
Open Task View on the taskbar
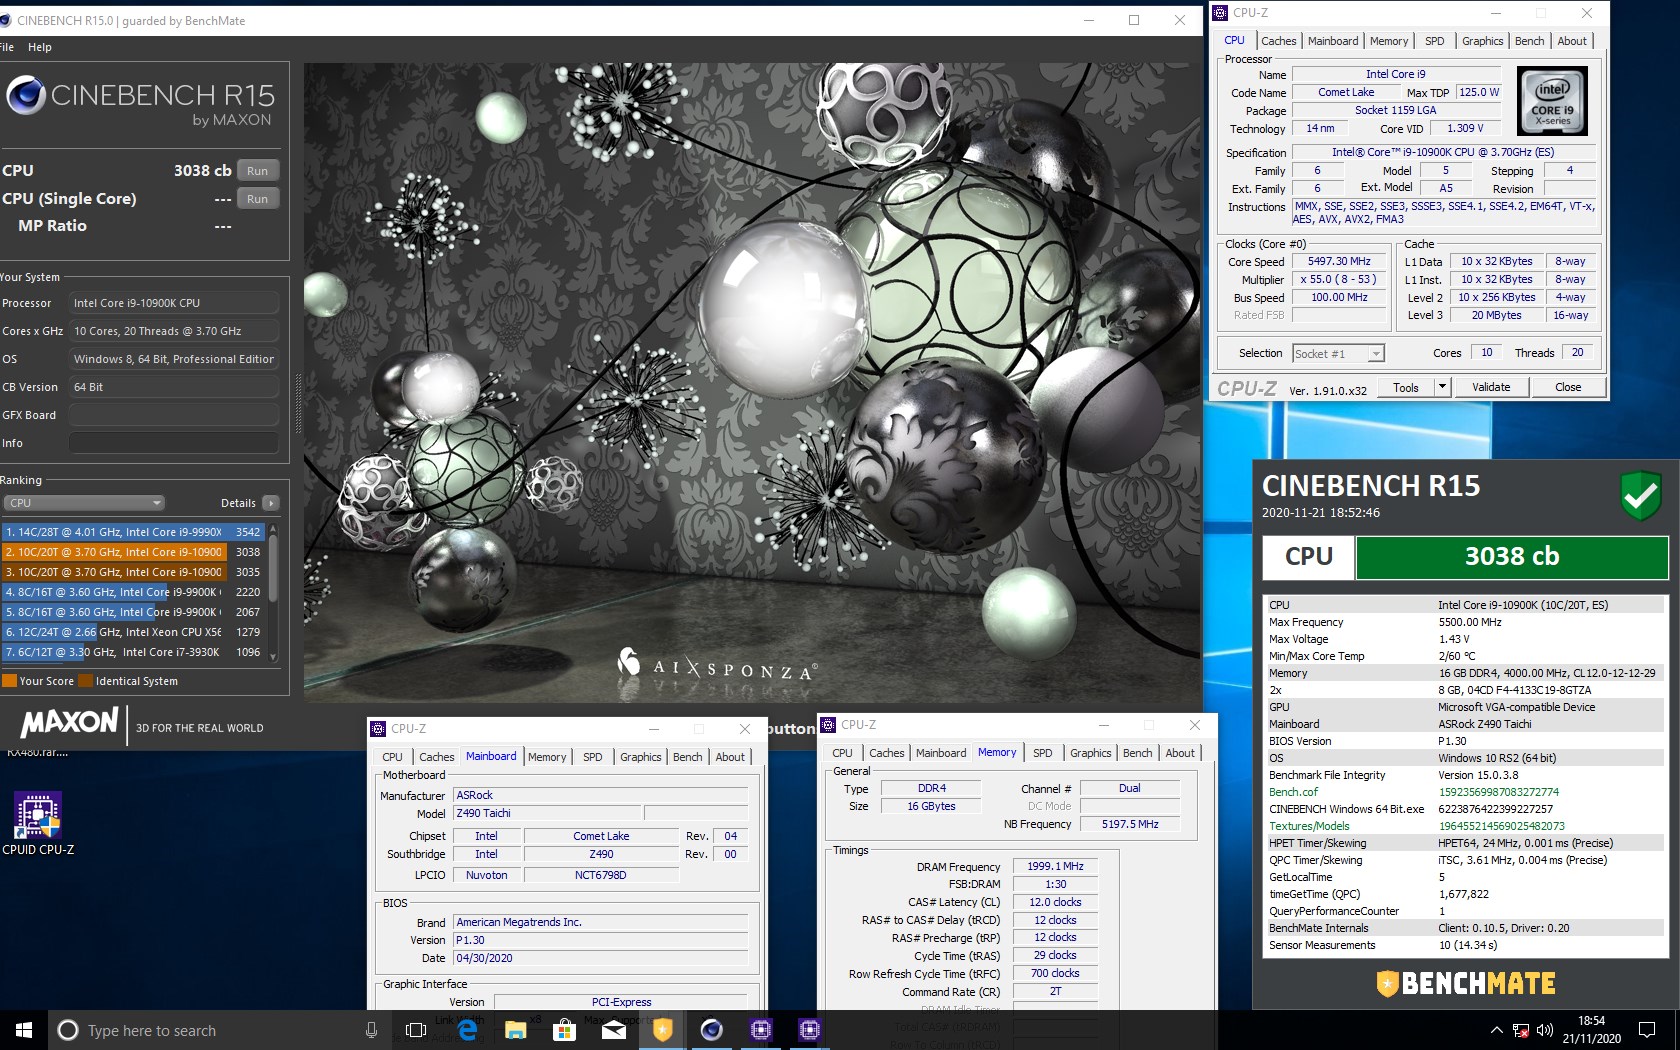pyautogui.click(x=416, y=1030)
